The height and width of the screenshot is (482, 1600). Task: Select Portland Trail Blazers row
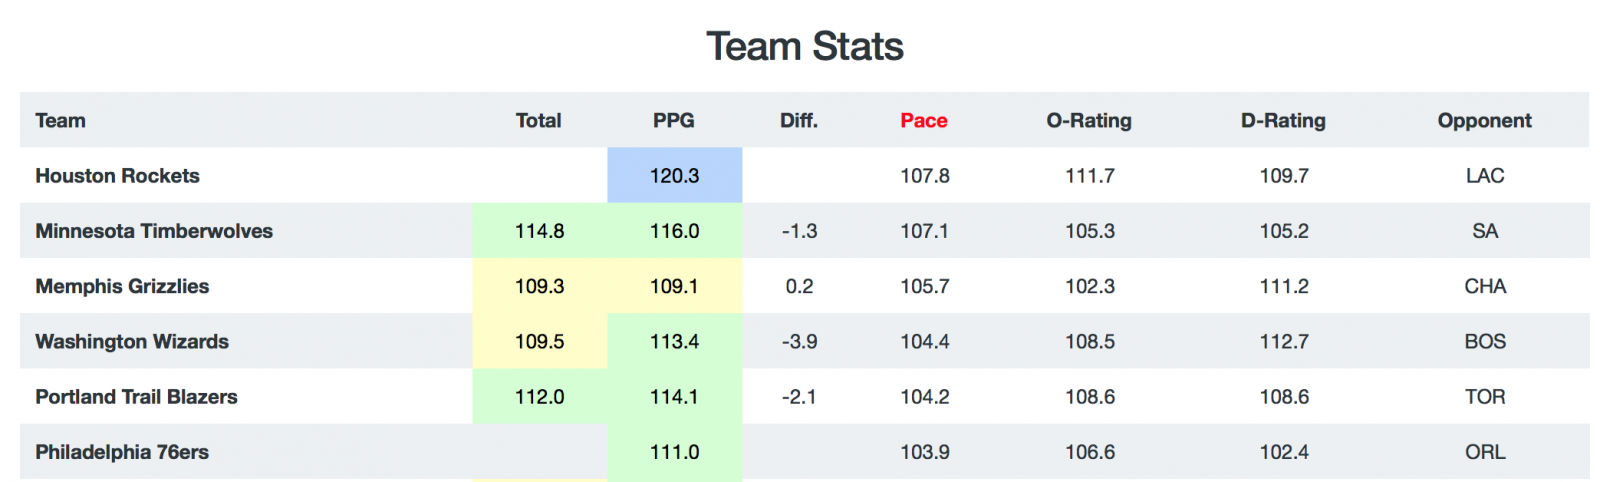pyautogui.click(x=804, y=397)
